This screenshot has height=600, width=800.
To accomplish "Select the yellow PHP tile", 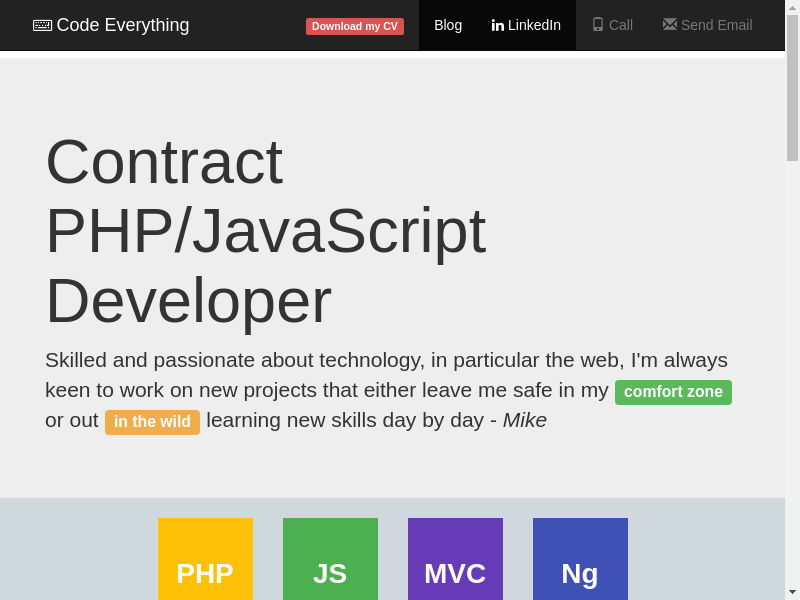I will (x=205, y=559).
